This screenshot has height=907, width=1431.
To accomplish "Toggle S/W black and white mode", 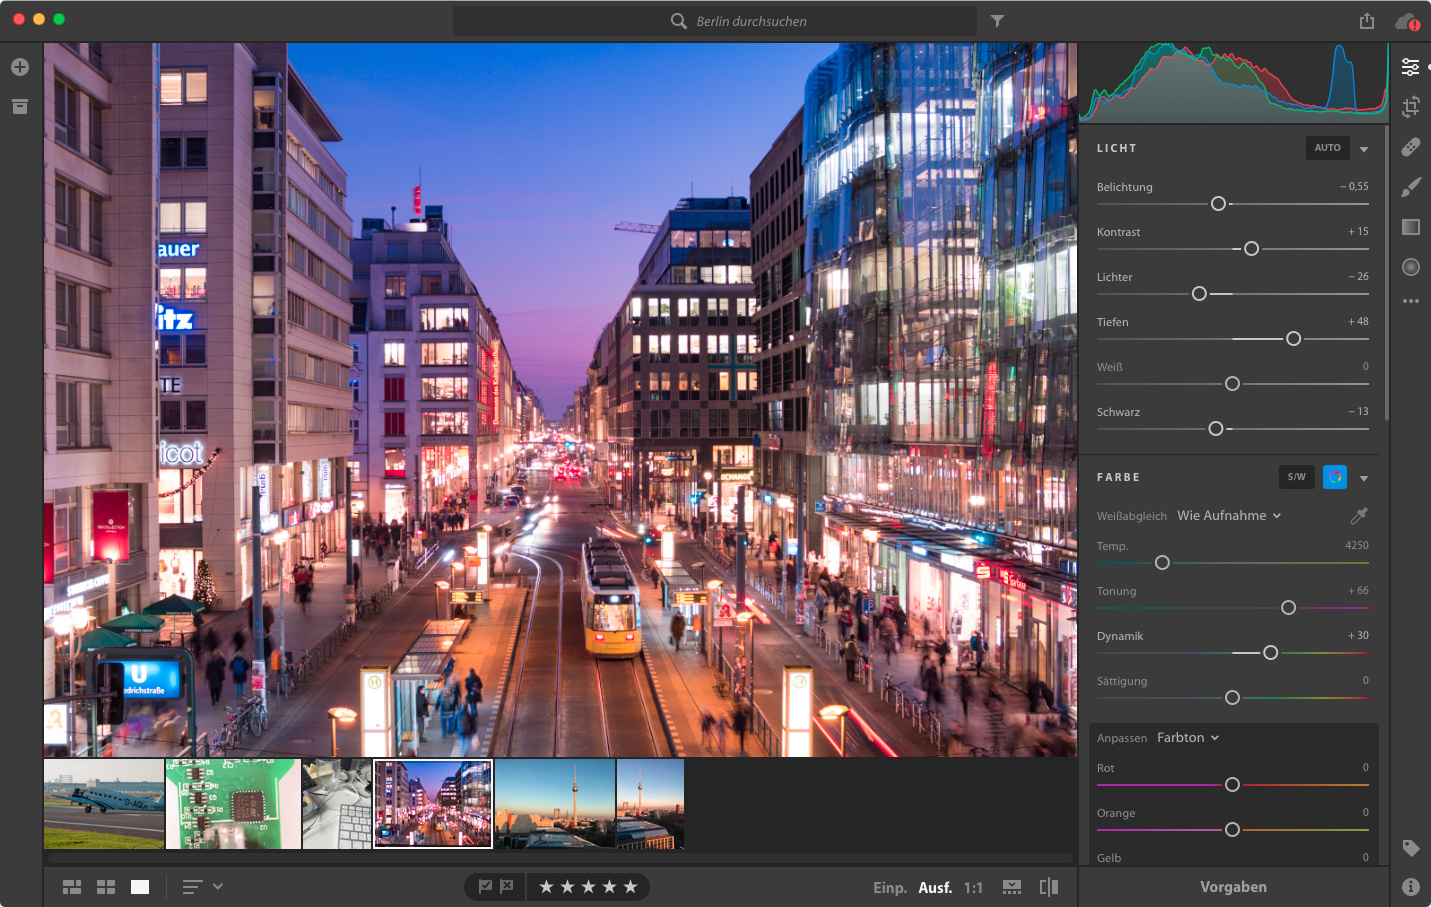I will [1296, 477].
